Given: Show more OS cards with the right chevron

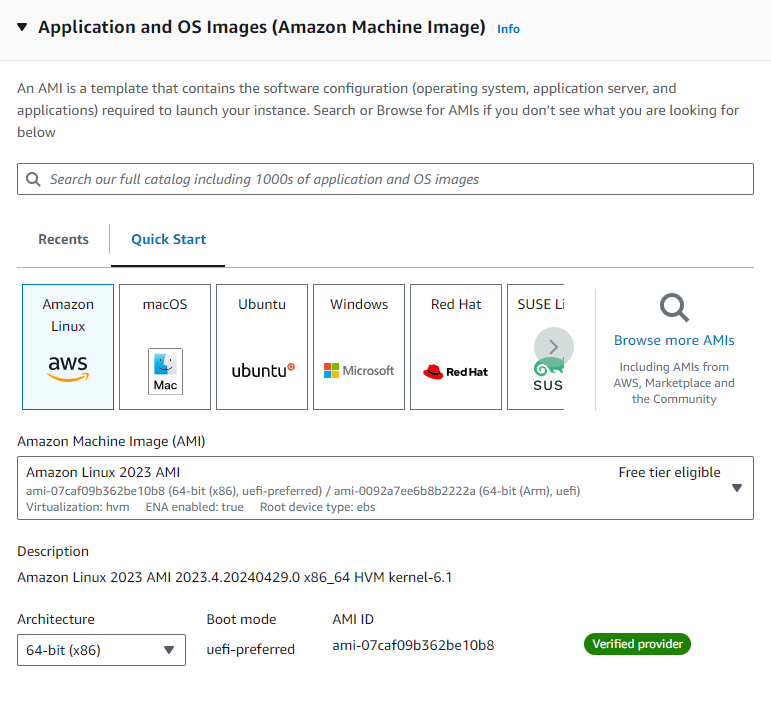Looking at the screenshot, I should (554, 347).
